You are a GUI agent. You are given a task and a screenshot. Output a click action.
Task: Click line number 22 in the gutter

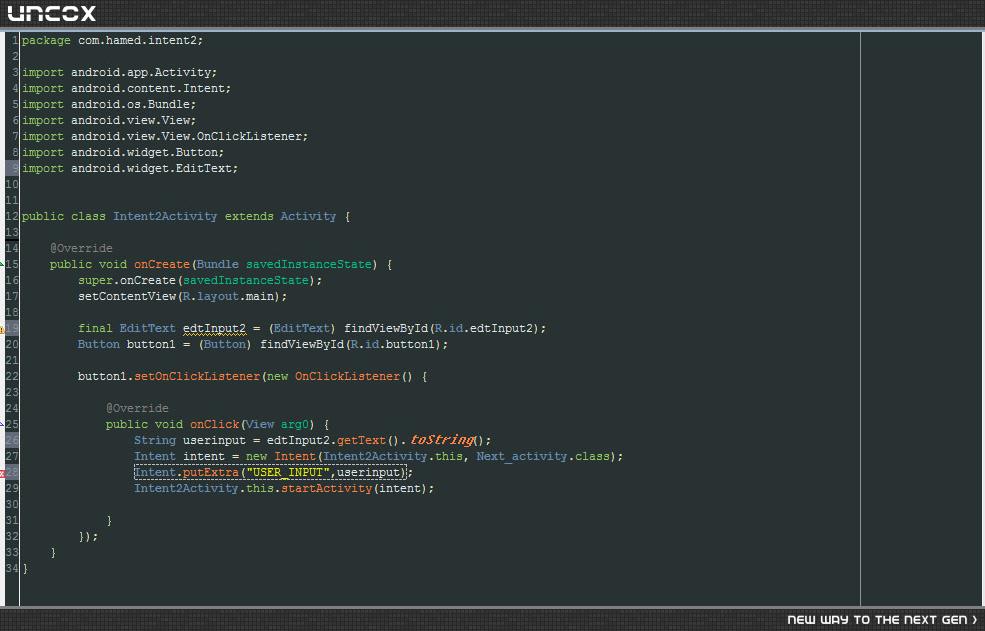pos(12,376)
